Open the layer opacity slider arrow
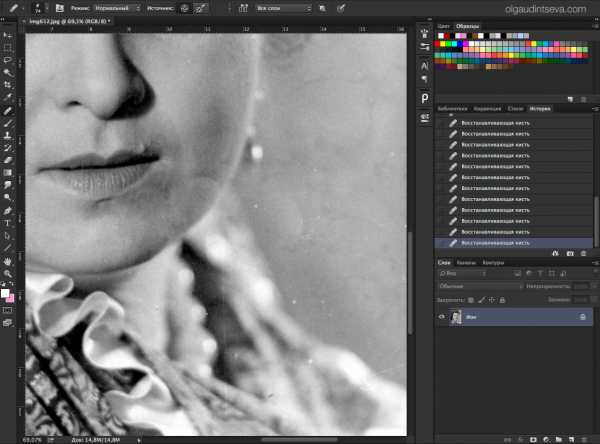The width and height of the screenshot is (600, 444). pyautogui.click(x=594, y=286)
